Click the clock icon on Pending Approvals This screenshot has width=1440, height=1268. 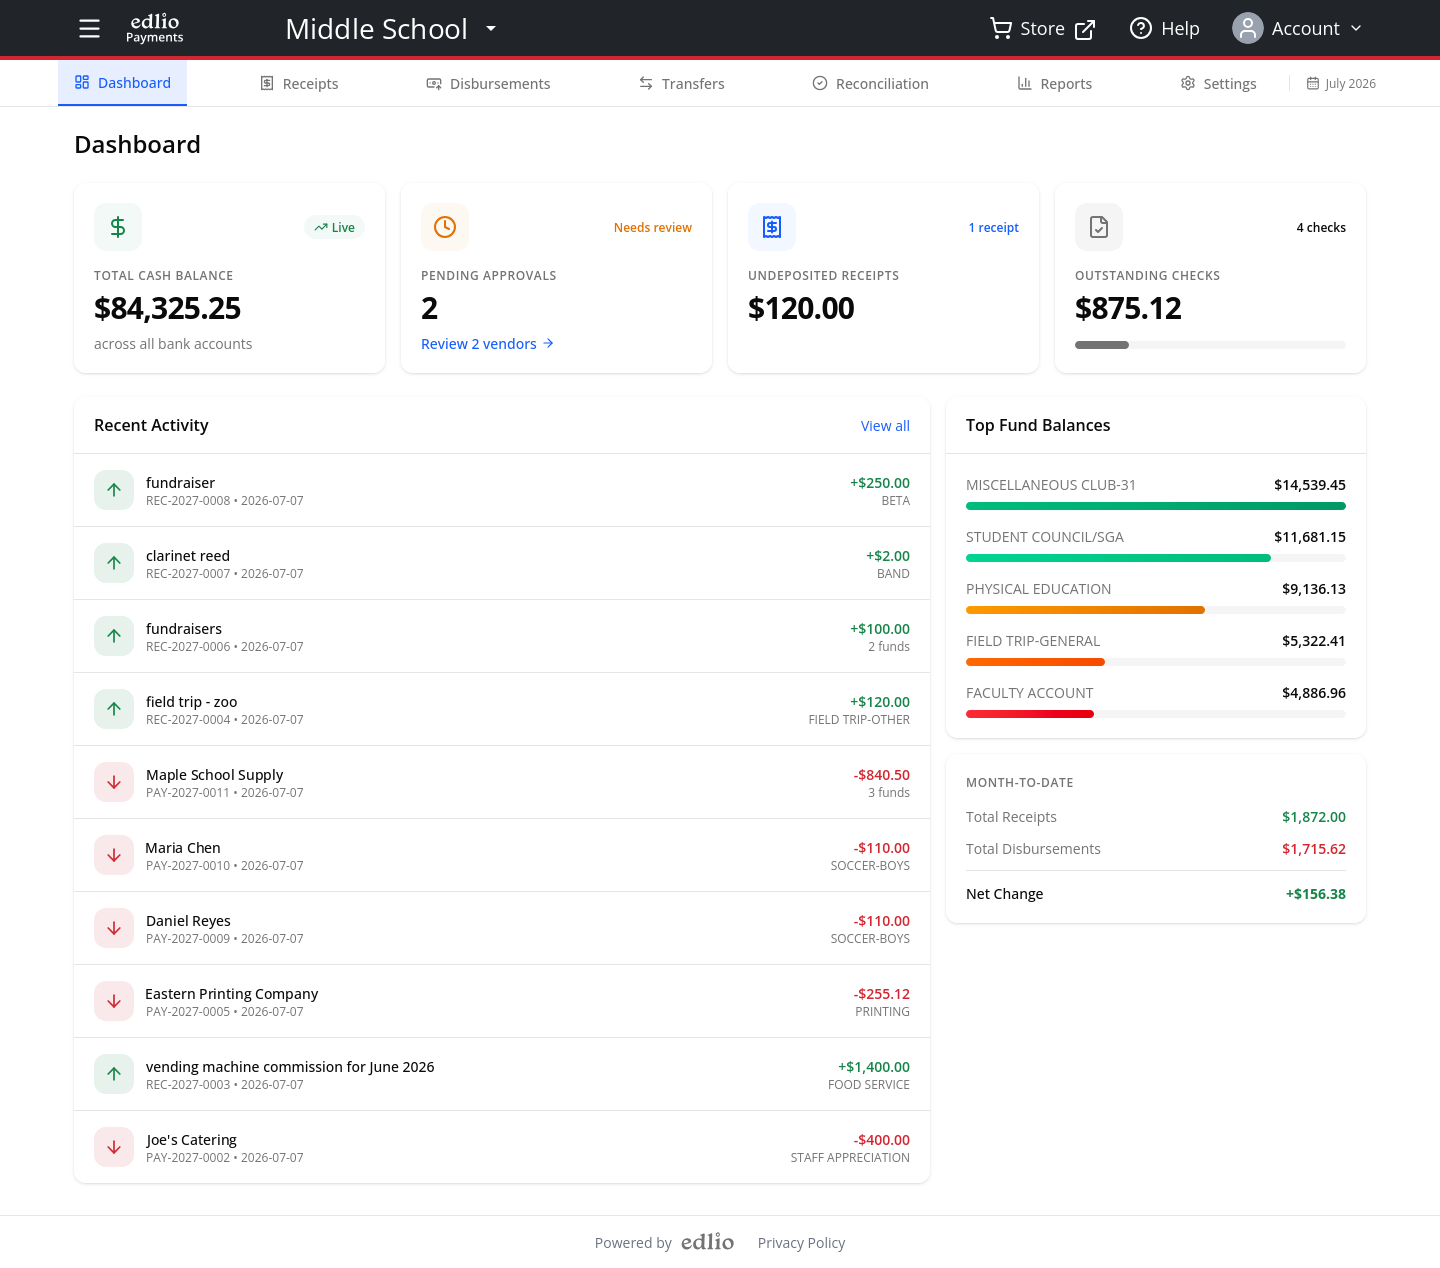pos(445,227)
